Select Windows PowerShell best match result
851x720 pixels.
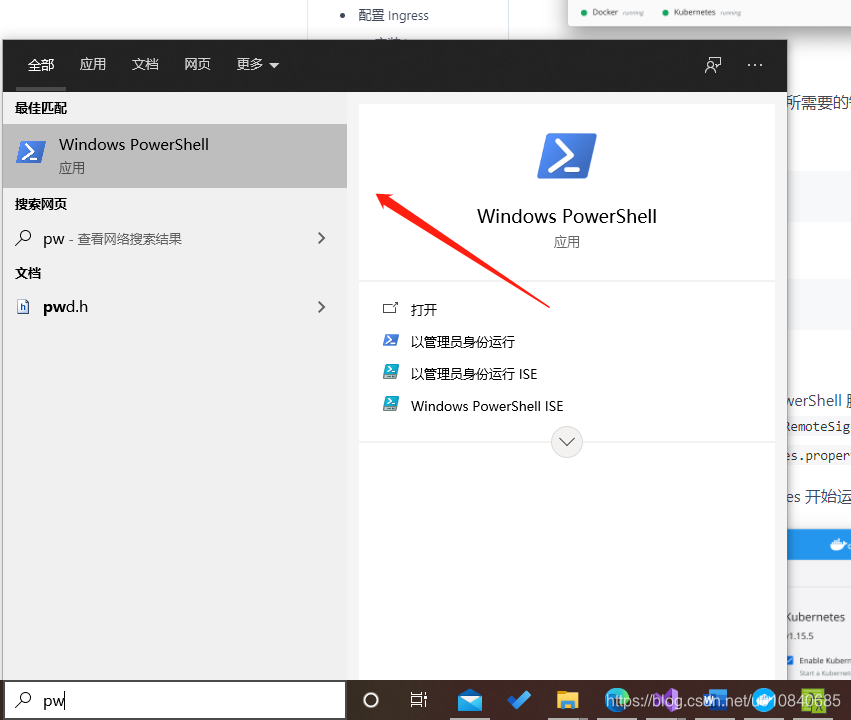(175, 156)
